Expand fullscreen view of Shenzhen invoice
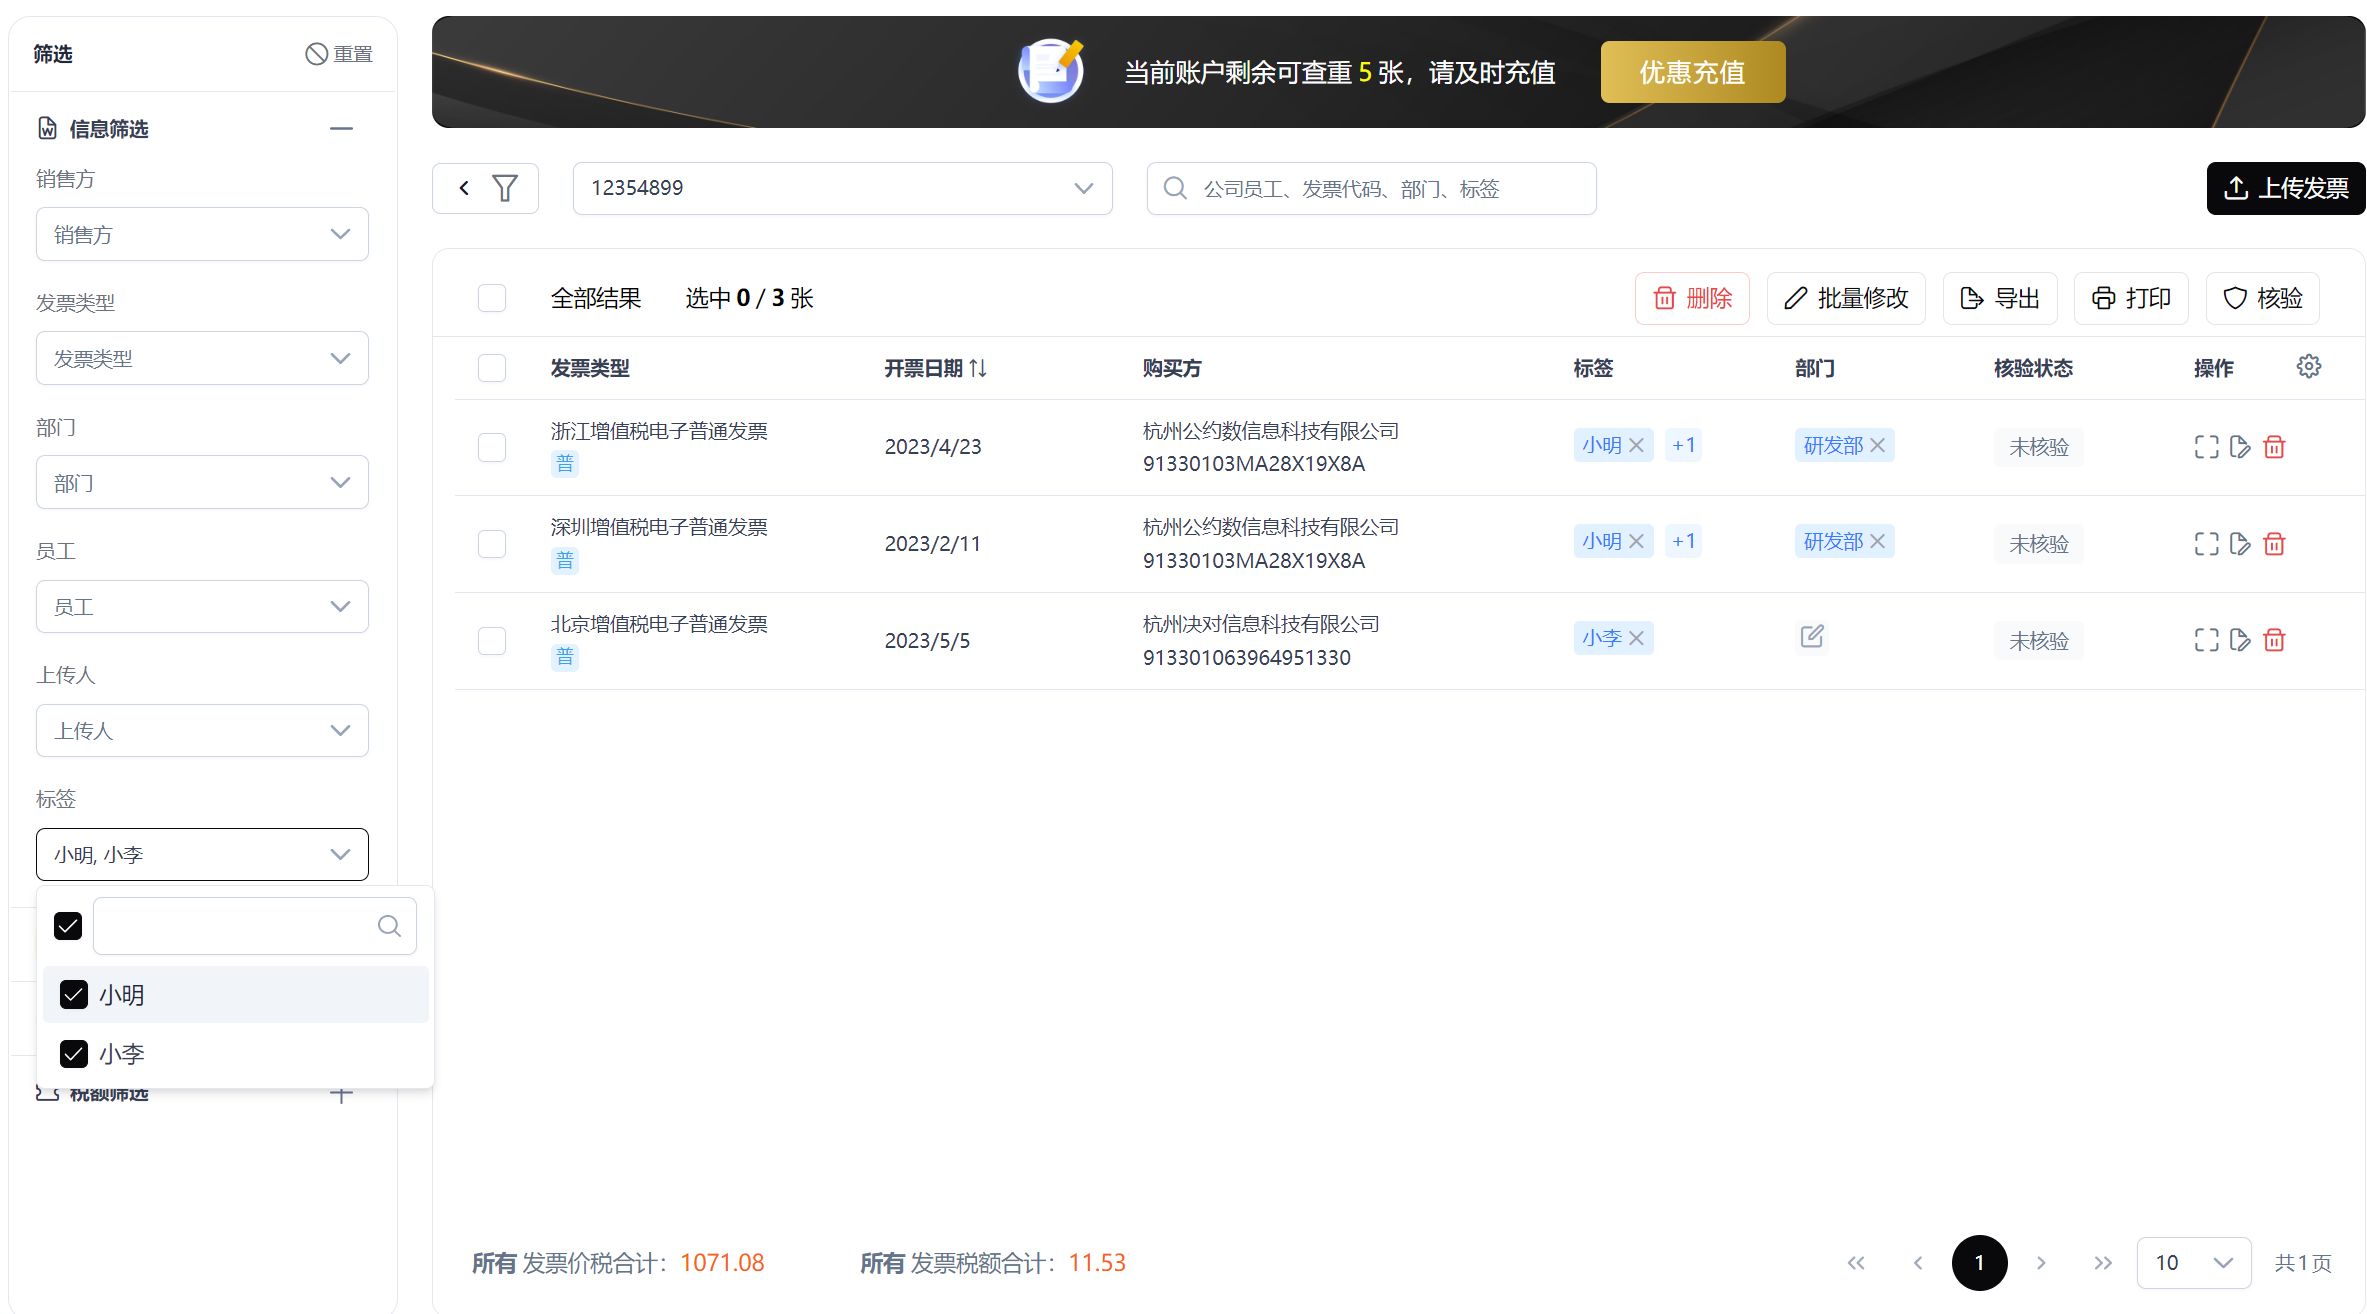 tap(2206, 544)
